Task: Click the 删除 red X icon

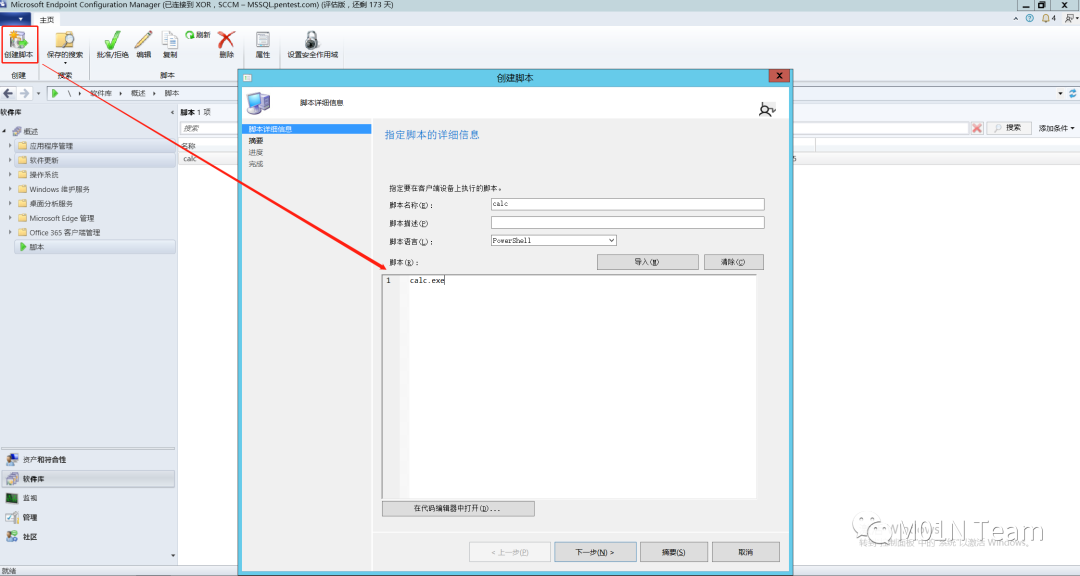Action: coord(226,40)
